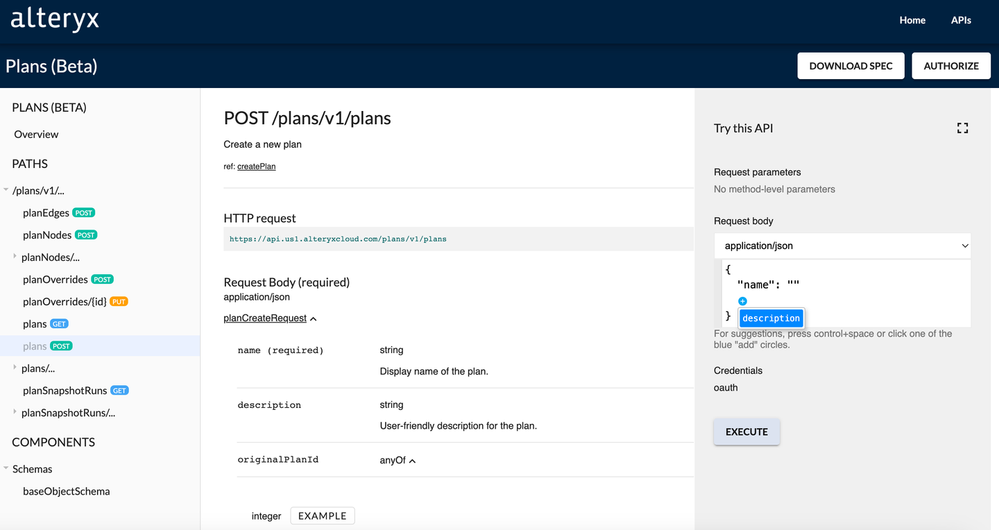Expand the Try this API panel to fullscreen
Viewport: 999px width, 530px height.
point(962,128)
